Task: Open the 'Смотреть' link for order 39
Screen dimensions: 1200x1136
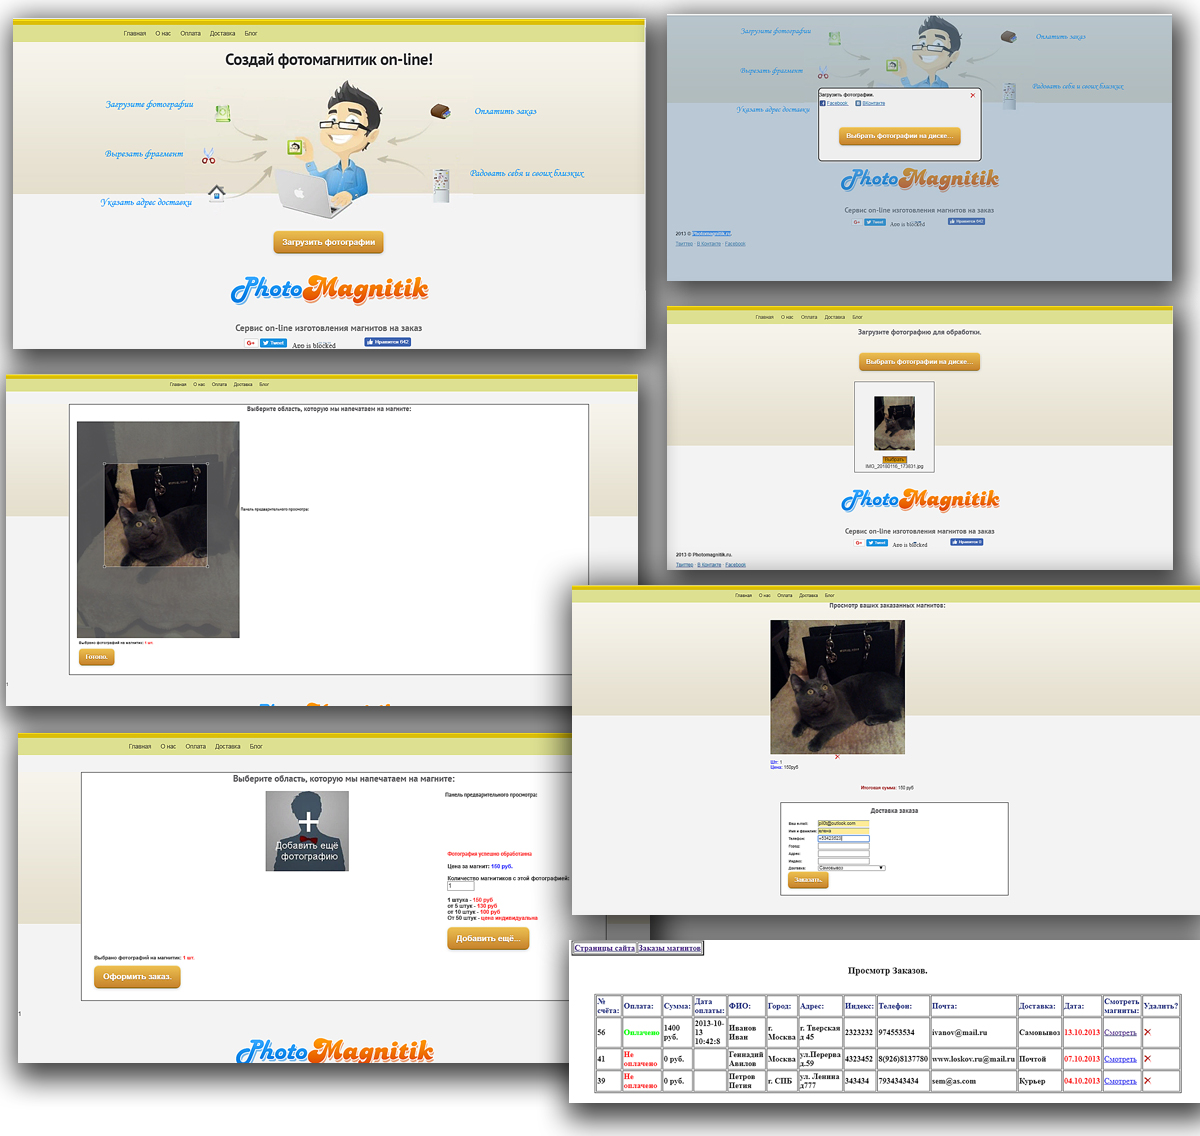Action: coord(1120,1080)
